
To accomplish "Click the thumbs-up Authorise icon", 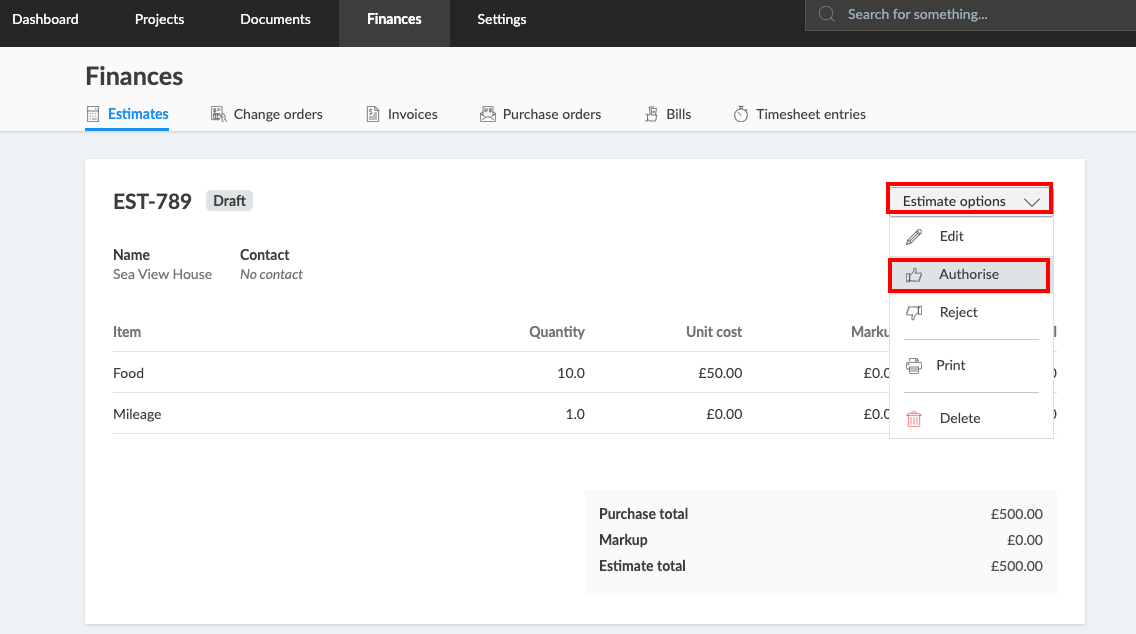I will point(914,275).
